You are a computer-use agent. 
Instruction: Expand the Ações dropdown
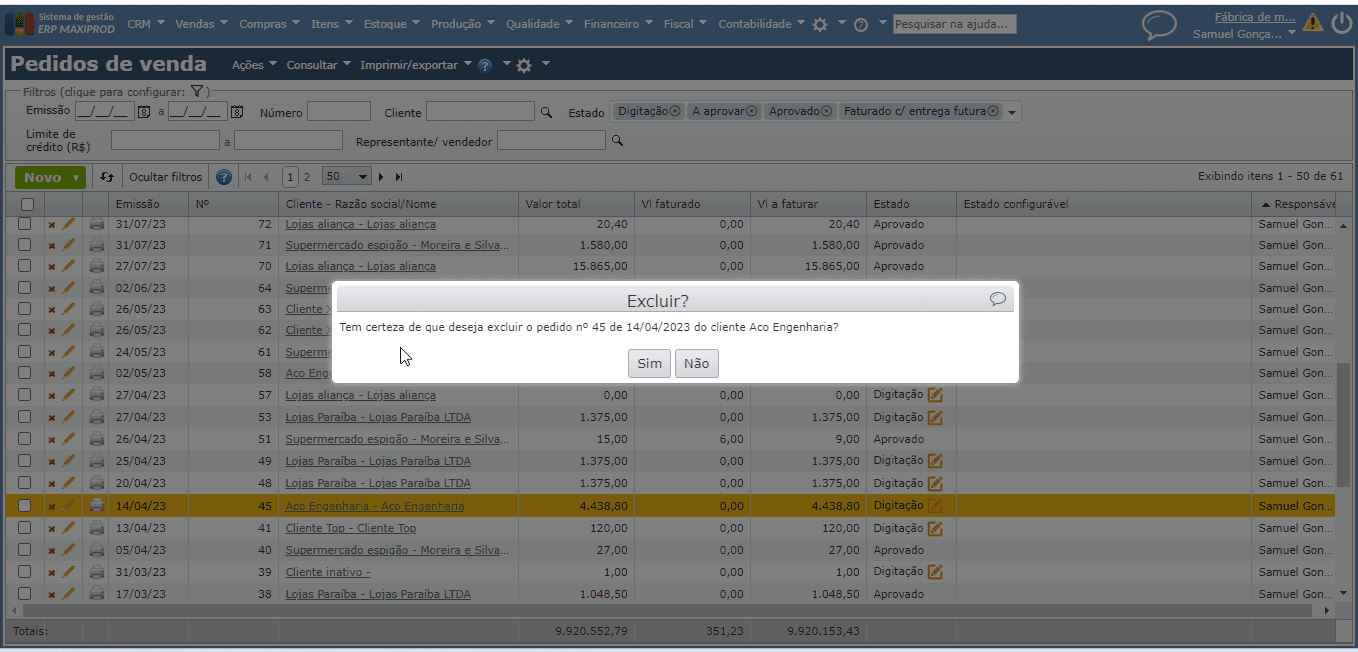(254, 65)
